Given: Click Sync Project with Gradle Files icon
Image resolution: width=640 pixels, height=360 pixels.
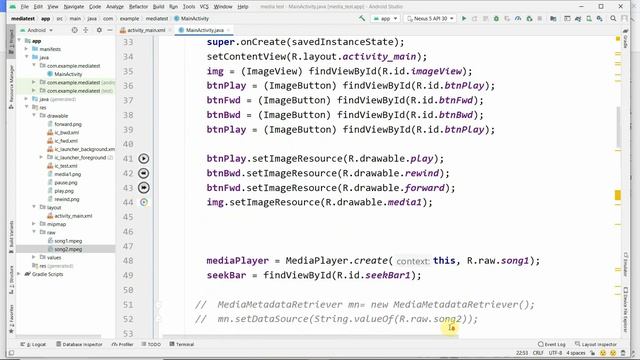Looking at the screenshot, I should tap(578, 18).
